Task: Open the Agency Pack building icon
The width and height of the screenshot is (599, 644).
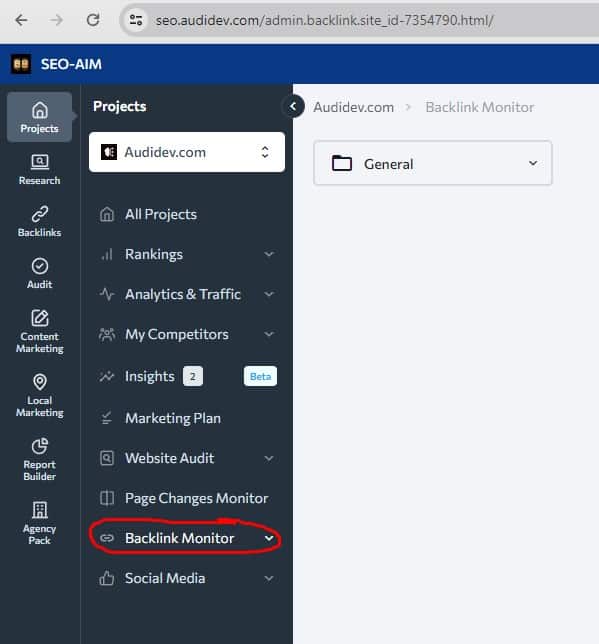Action: (x=39, y=510)
